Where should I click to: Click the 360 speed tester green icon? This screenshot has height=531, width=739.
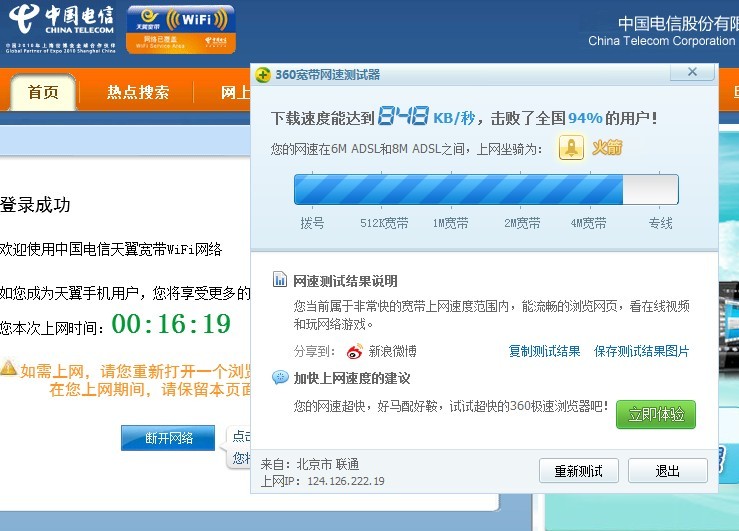[x=263, y=75]
